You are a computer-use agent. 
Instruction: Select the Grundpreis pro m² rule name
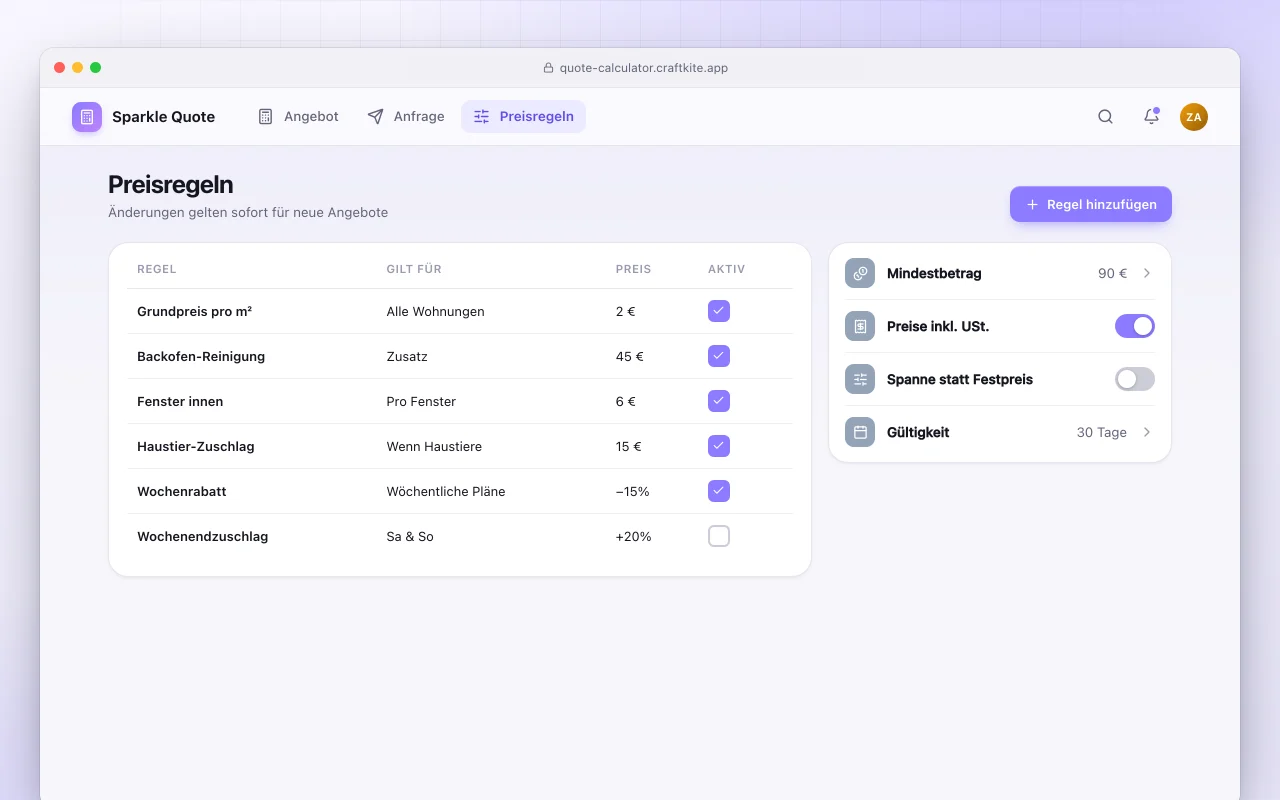point(194,311)
